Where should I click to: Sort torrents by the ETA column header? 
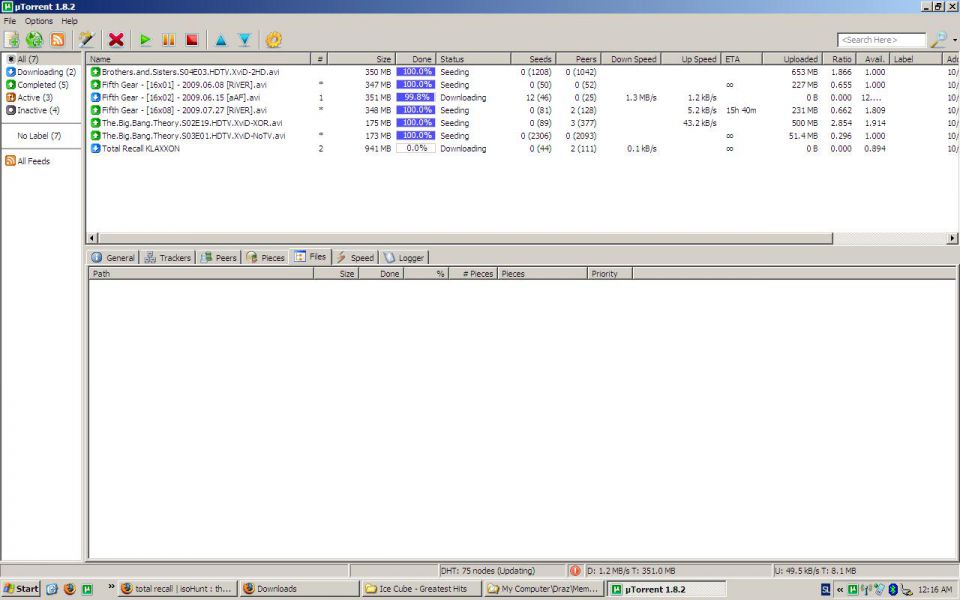pos(742,59)
